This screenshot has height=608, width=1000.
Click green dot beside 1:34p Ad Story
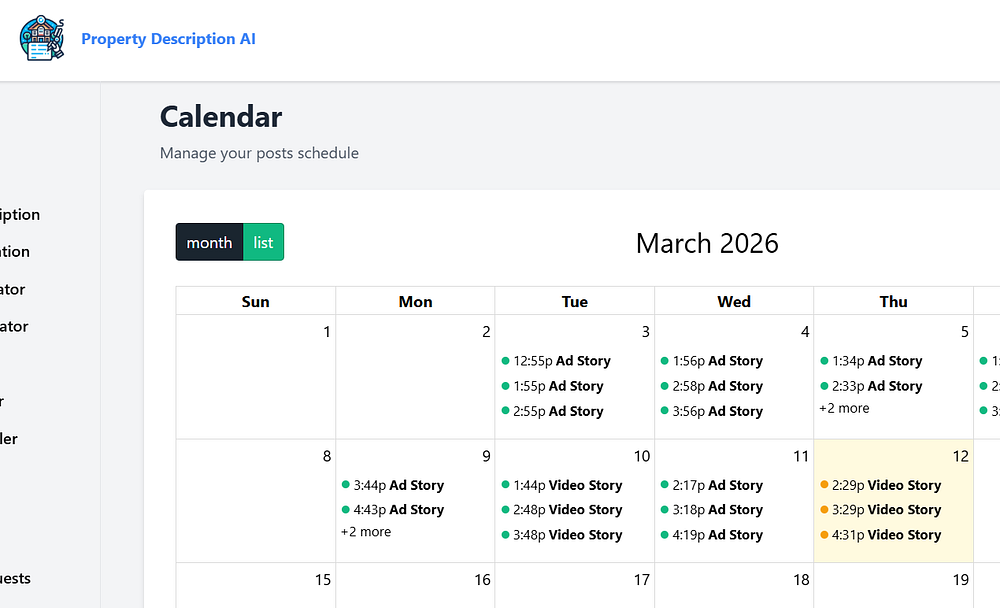click(x=824, y=361)
